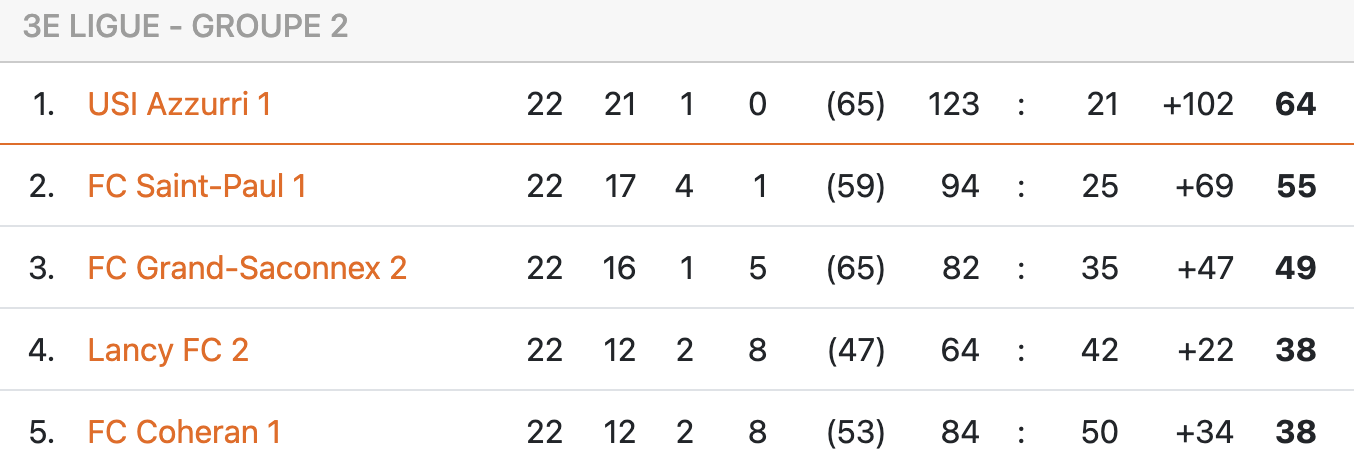Viewport: 1354px width, 466px height.
Task: Click the (59) value in FC Saint-Paul row
Action: pos(855,186)
